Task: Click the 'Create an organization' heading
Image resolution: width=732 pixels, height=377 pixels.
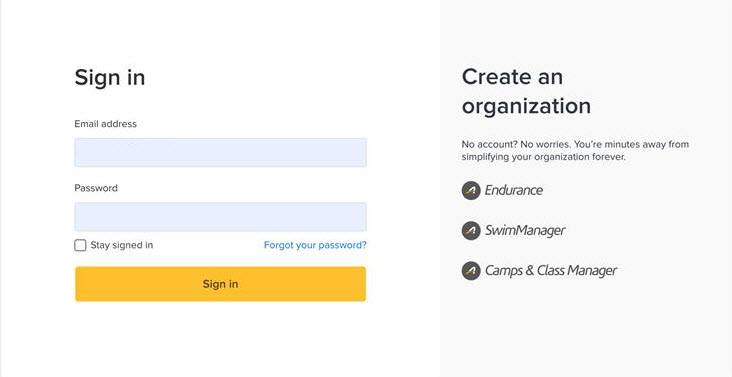Action: click(x=526, y=91)
